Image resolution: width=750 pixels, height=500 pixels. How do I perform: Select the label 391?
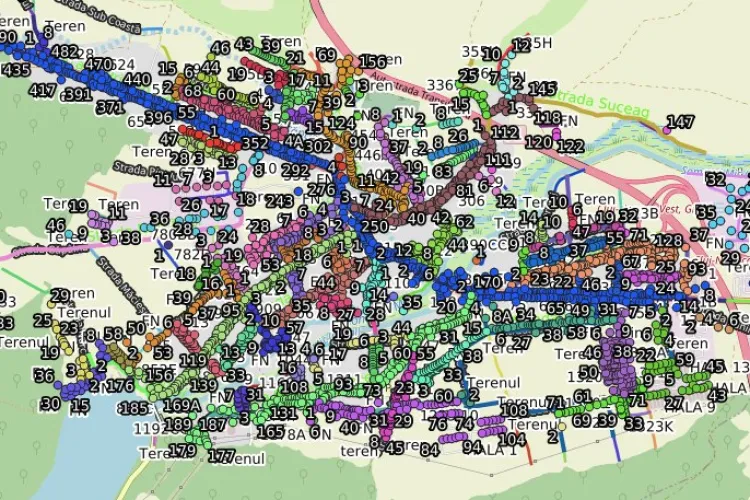(78, 94)
